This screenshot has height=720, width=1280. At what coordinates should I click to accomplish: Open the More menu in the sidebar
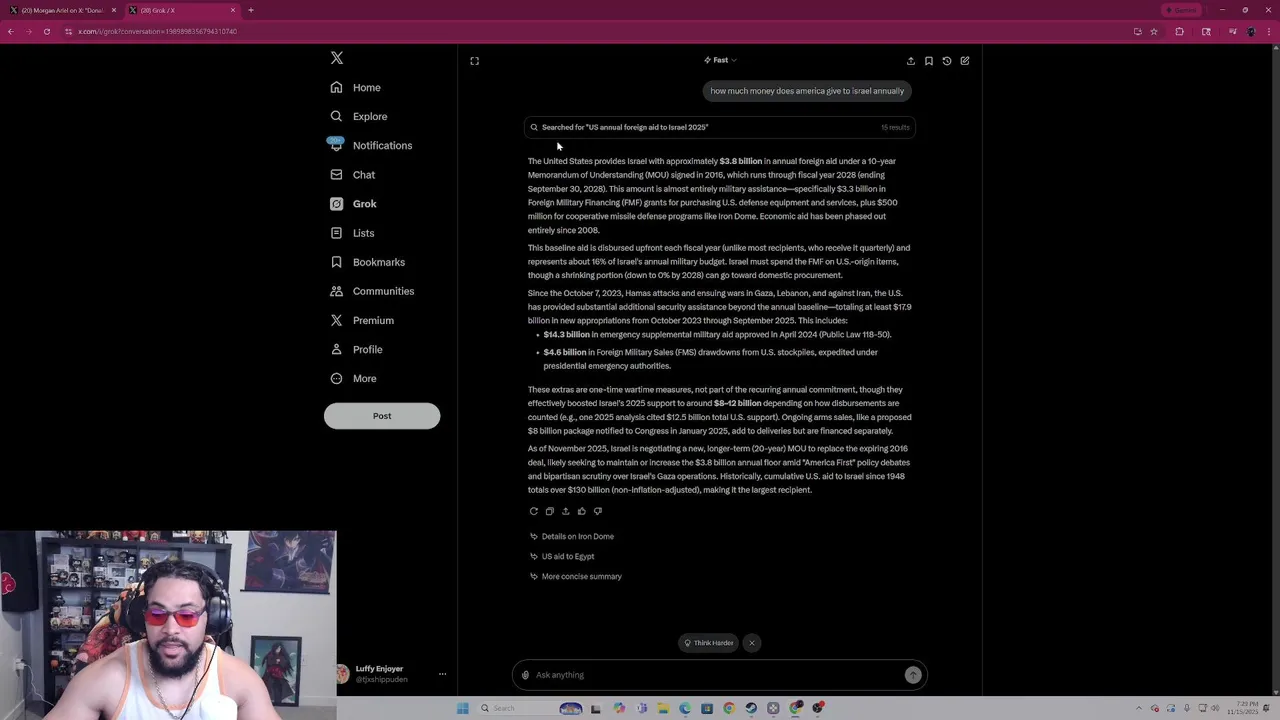click(353, 379)
